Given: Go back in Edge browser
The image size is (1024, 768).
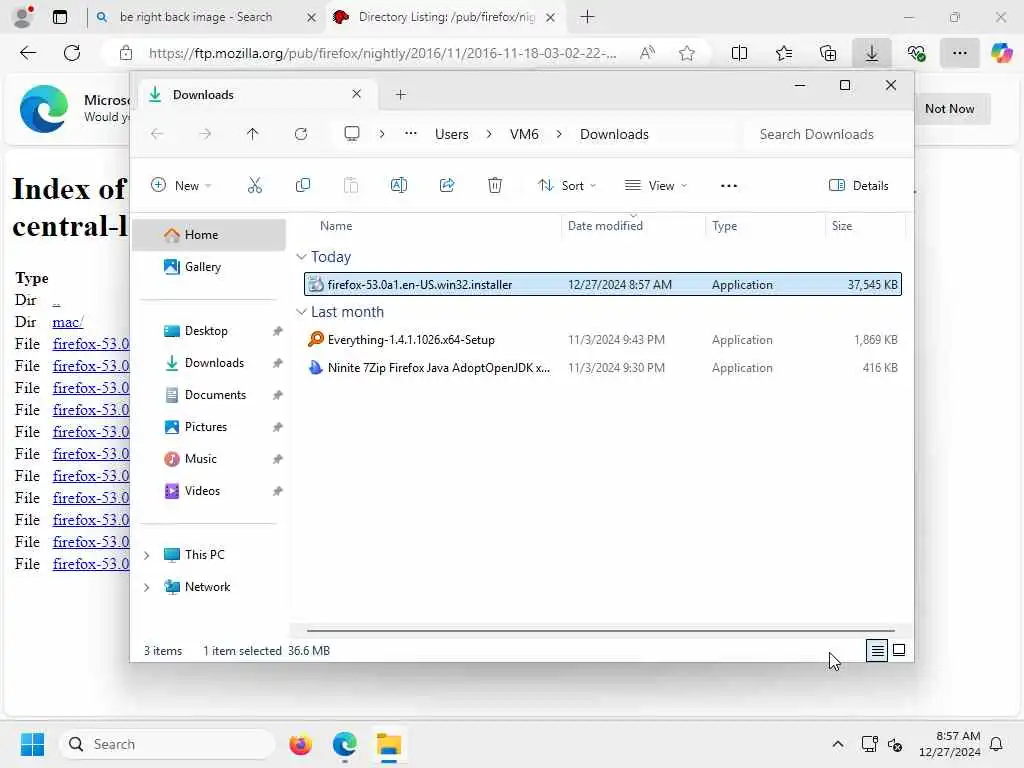Looking at the screenshot, I should (28, 53).
